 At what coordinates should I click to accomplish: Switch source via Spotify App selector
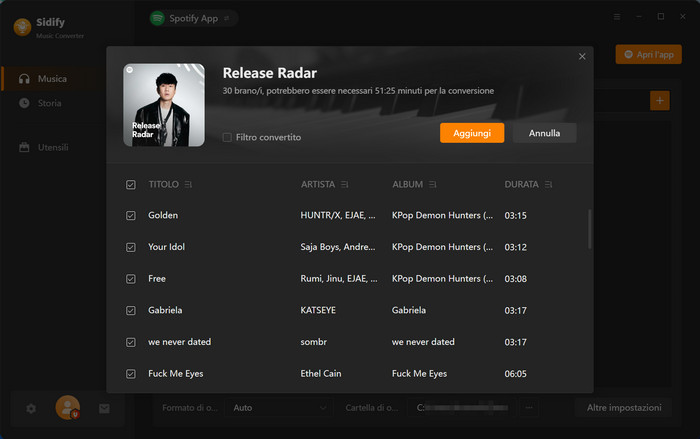193,18
